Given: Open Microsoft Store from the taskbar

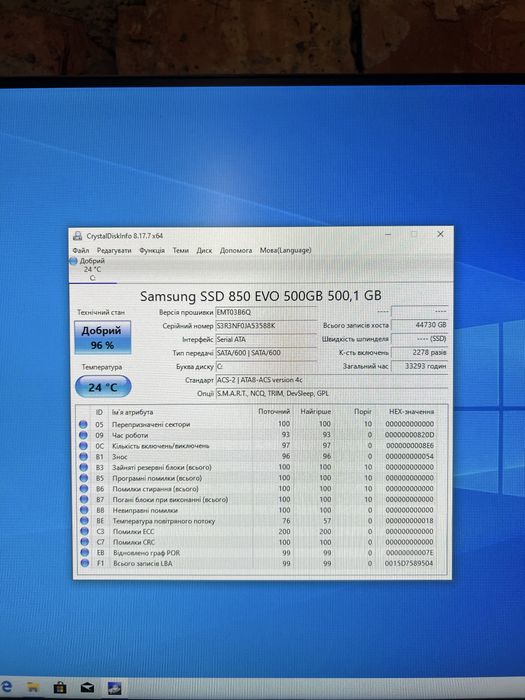Looking at the screenshot, I should (x=60, y=687).
